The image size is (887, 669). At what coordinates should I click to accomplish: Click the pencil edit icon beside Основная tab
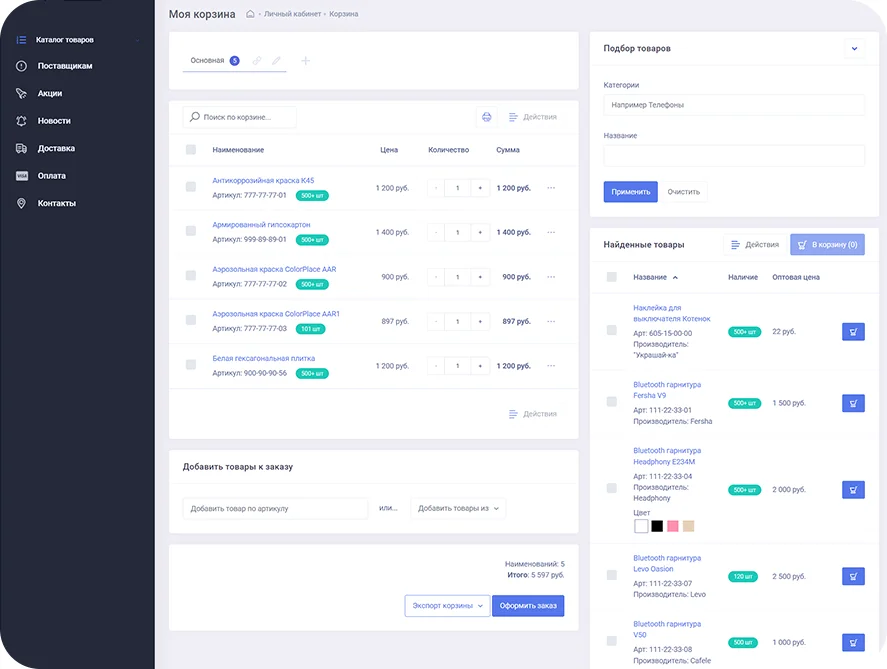click(x=276, y=61)
